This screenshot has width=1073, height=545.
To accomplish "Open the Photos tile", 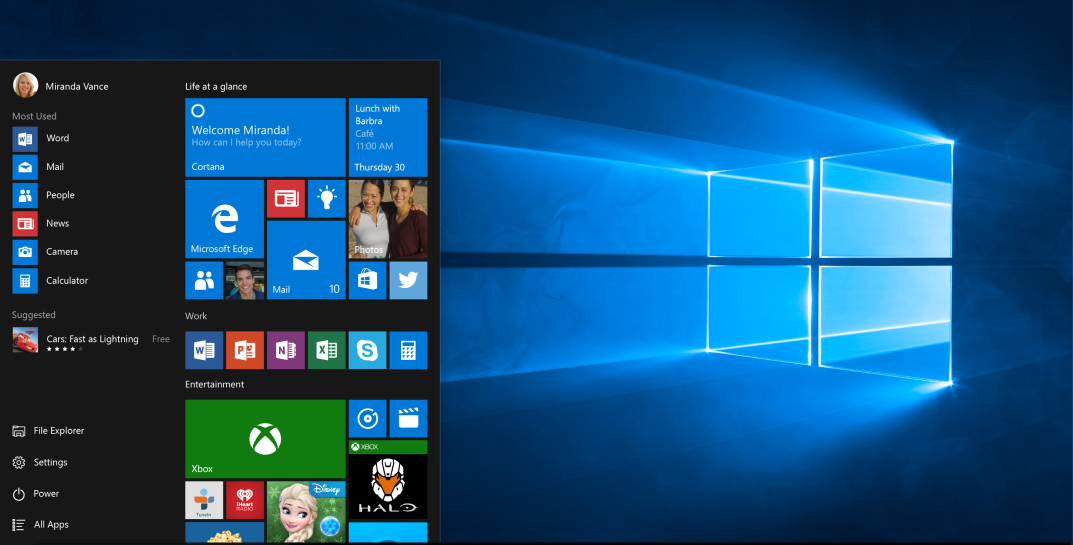I will click(x=388, y=219).
